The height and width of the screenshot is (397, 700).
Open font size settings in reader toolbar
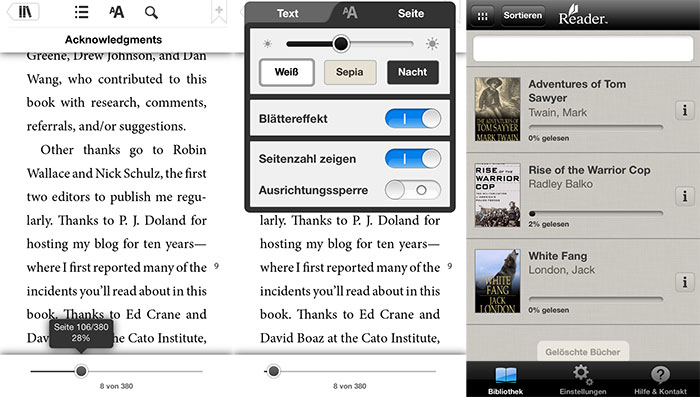pos(117,12)
